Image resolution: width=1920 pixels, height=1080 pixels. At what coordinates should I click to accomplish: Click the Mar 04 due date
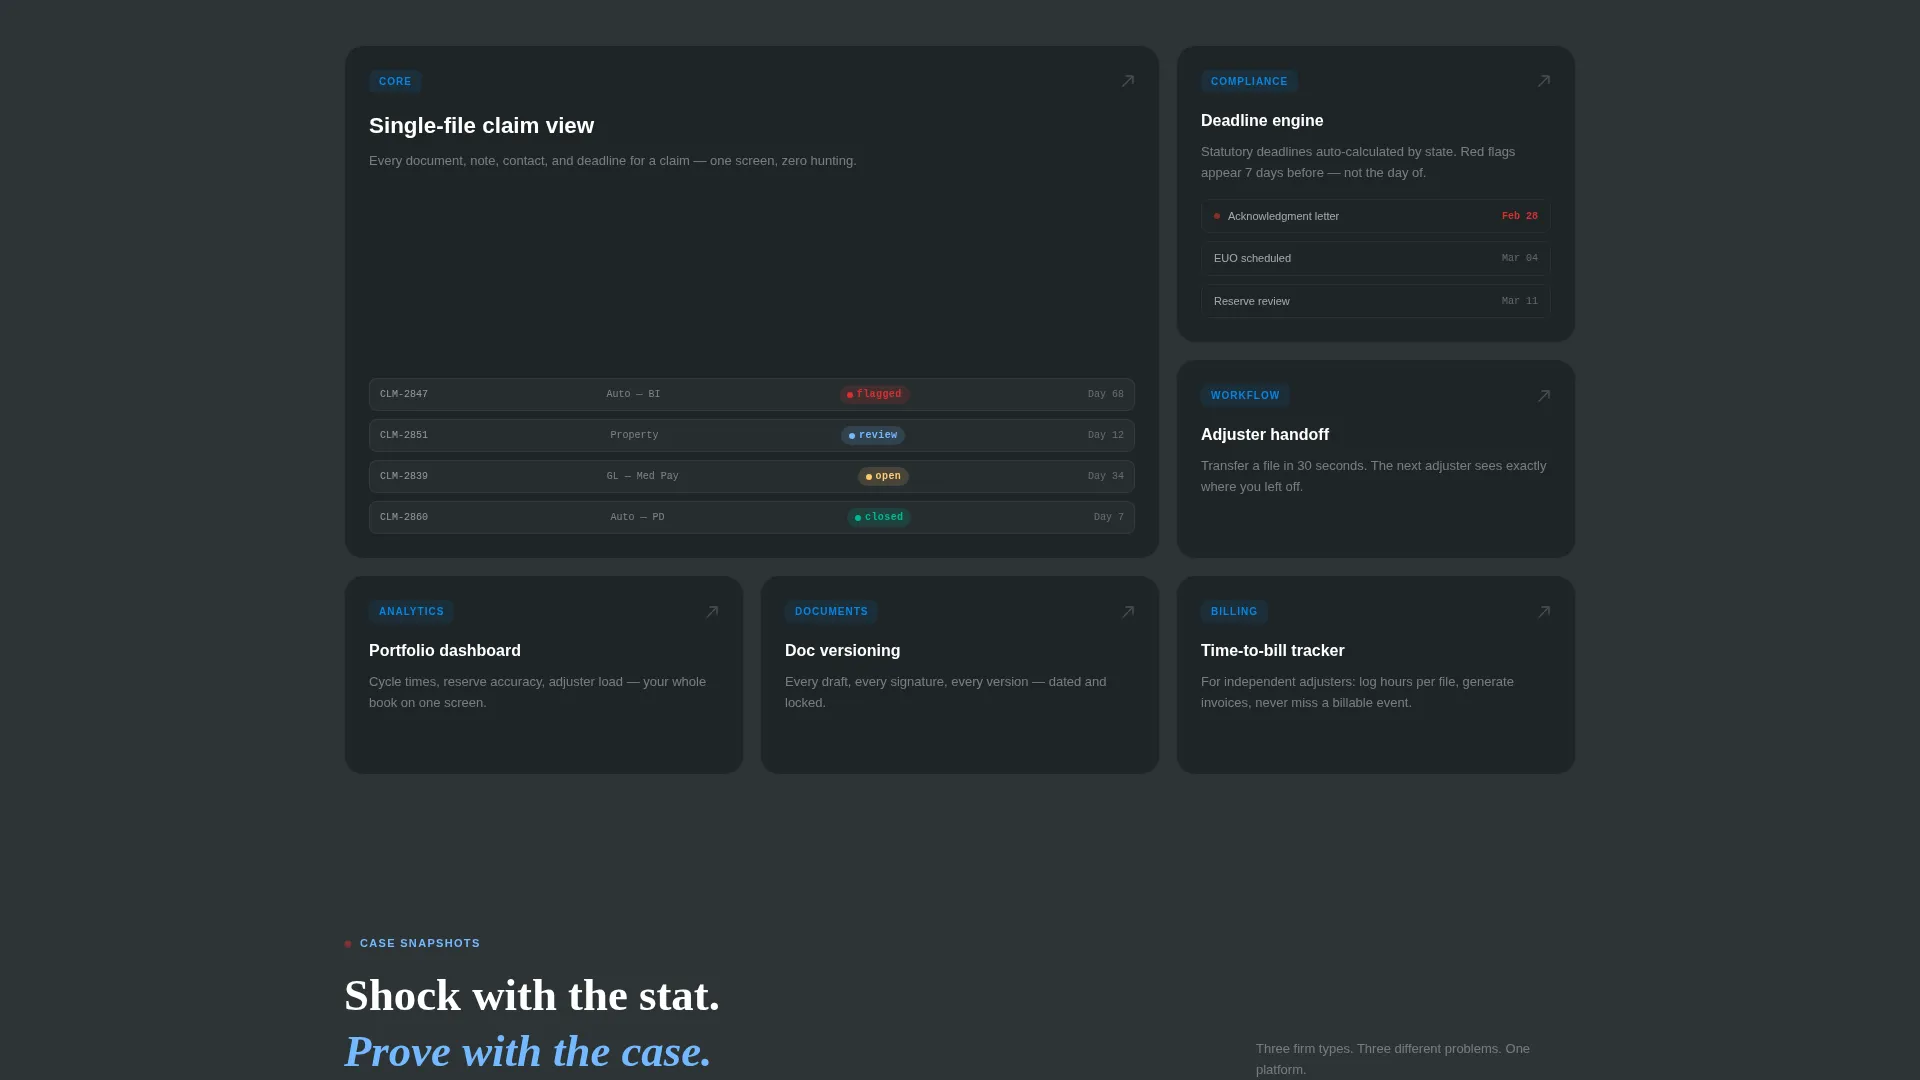tap(1520, 258)
